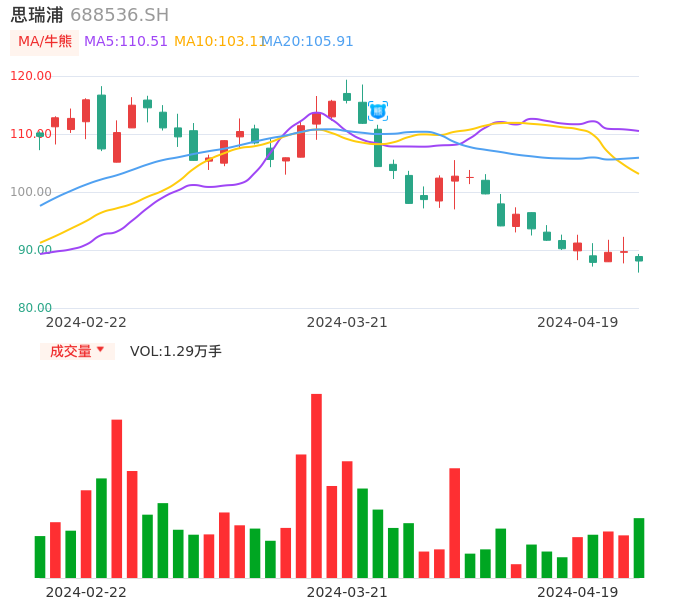Select the 成交量 volume label
The image size is (686, 606).
pyautogui.click(x=70, y=351)
